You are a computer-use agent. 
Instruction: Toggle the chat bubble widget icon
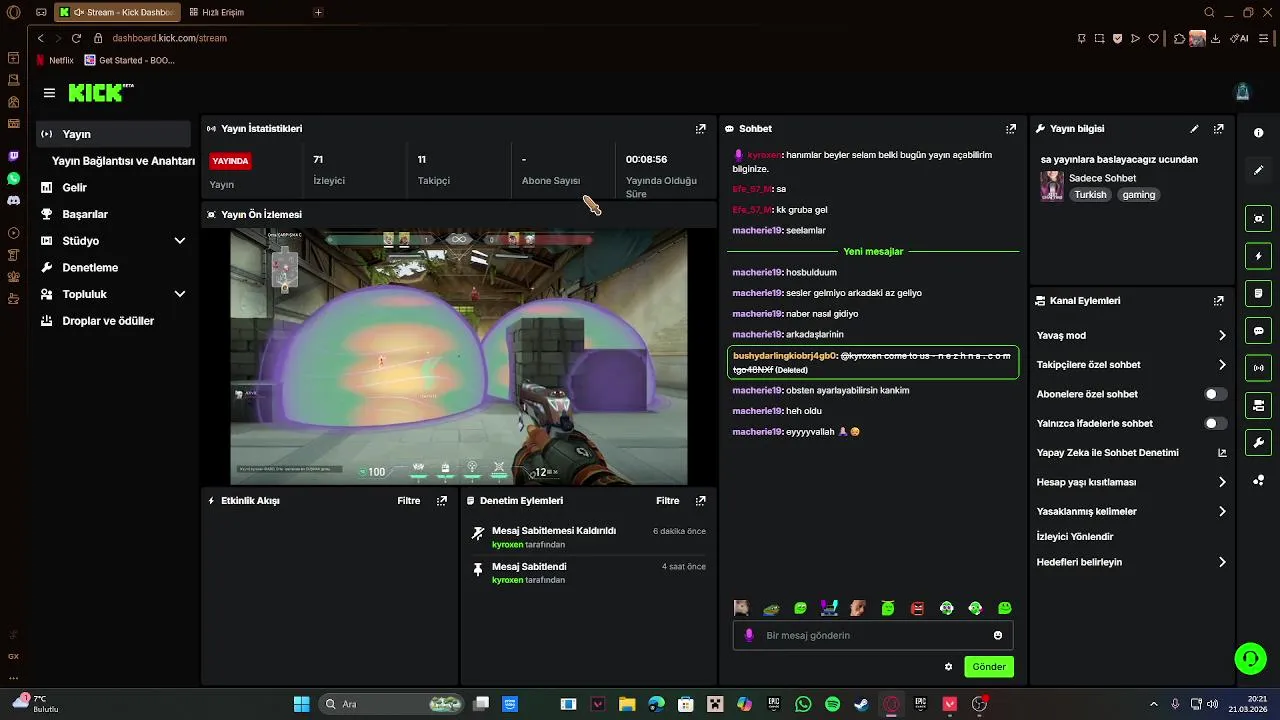(1258, 331)
